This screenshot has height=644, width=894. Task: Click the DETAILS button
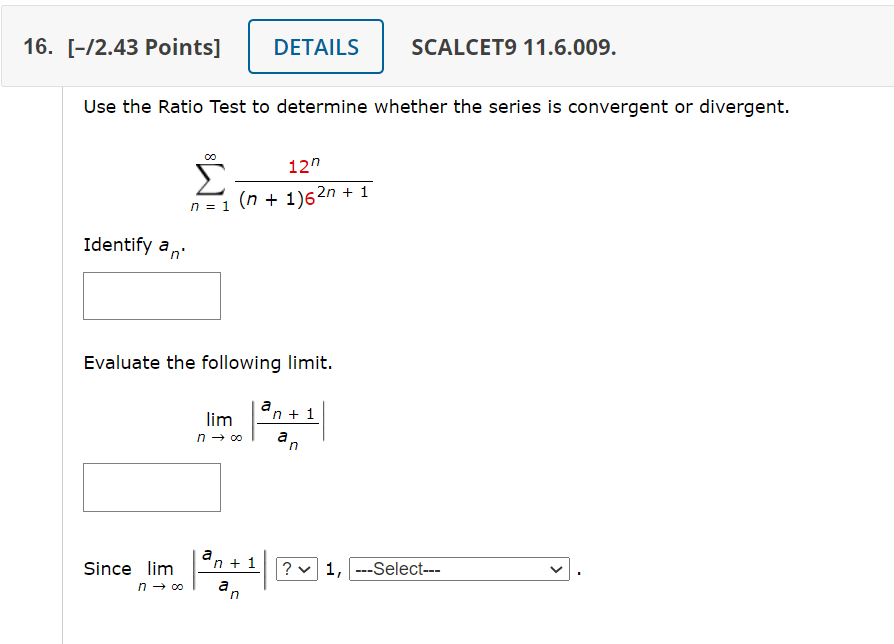click(315, 46)
